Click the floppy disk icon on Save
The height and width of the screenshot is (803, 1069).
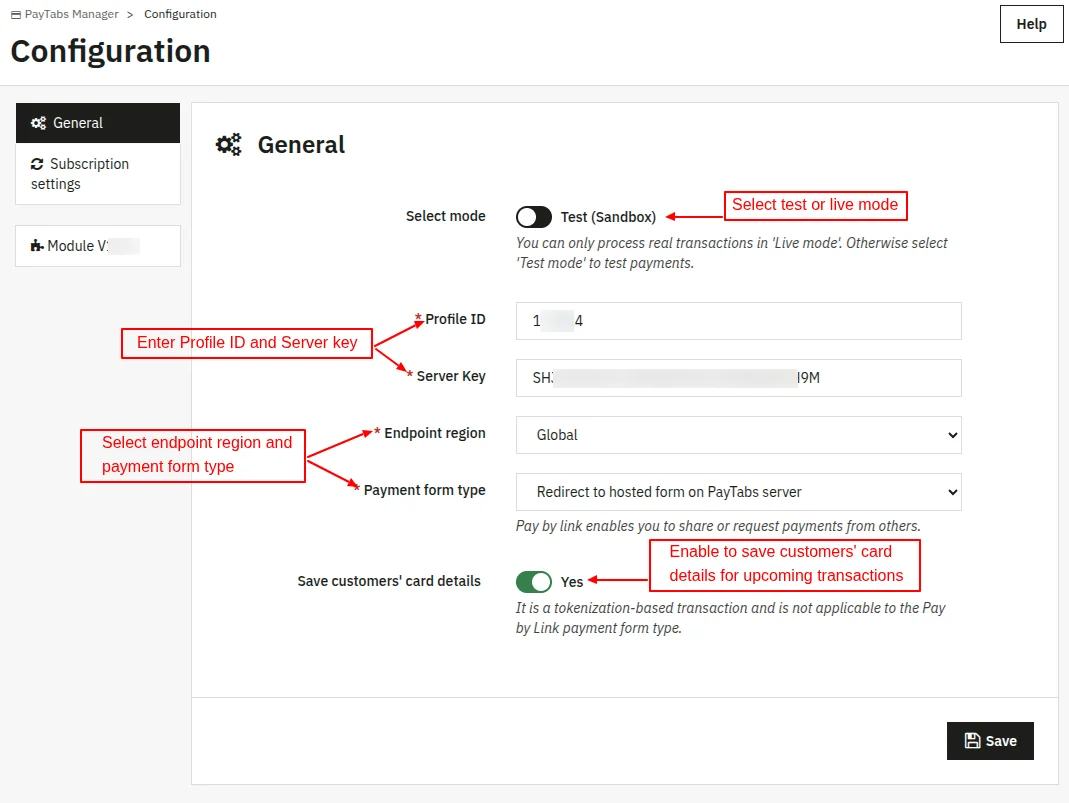click(x=972, y=741)
